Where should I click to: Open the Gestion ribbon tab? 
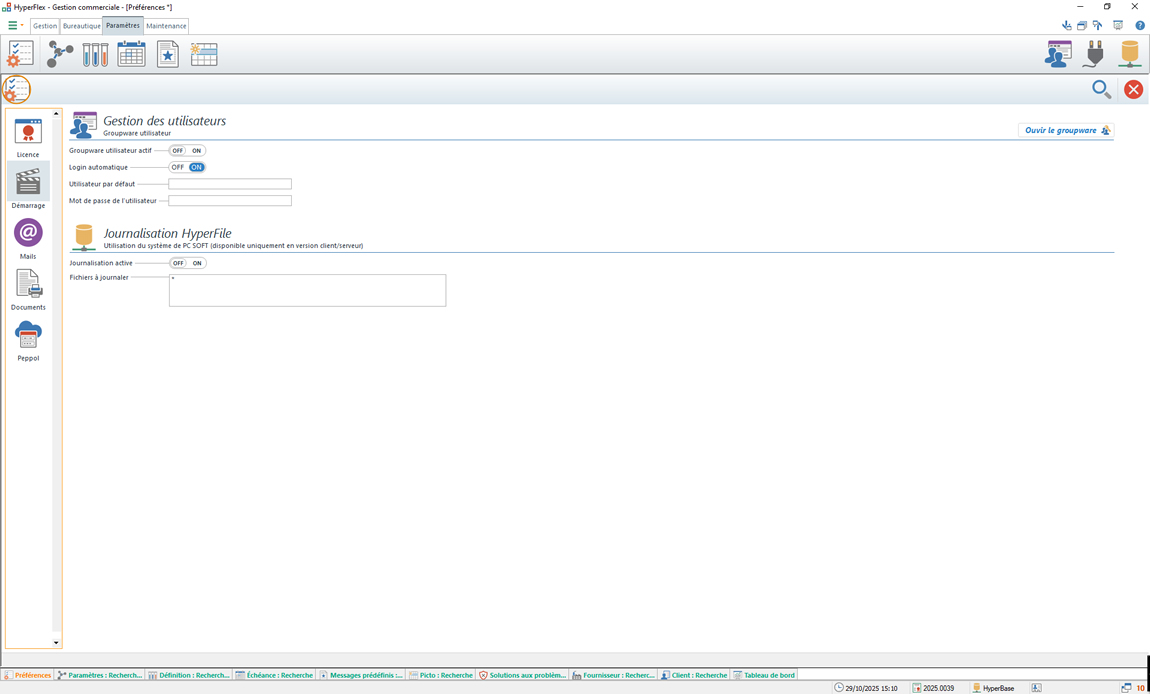(x=45, y=26)
